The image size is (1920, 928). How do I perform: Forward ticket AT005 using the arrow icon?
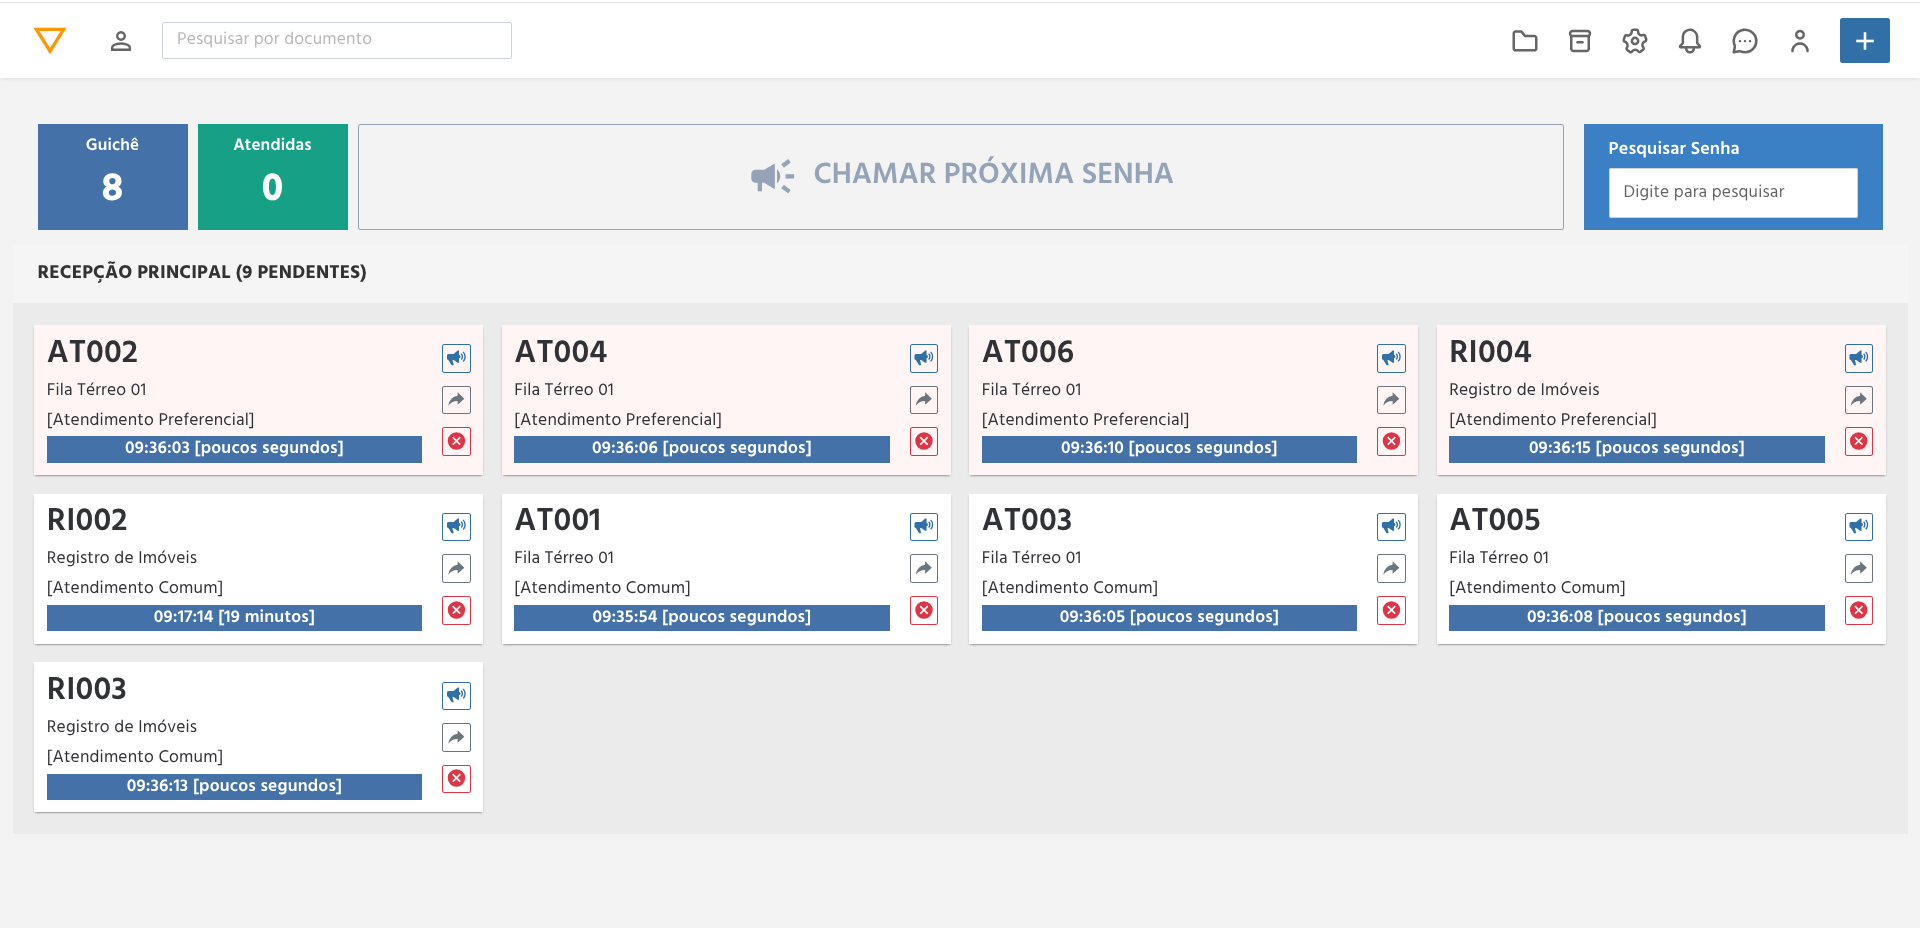click(x=1858, y=568)
